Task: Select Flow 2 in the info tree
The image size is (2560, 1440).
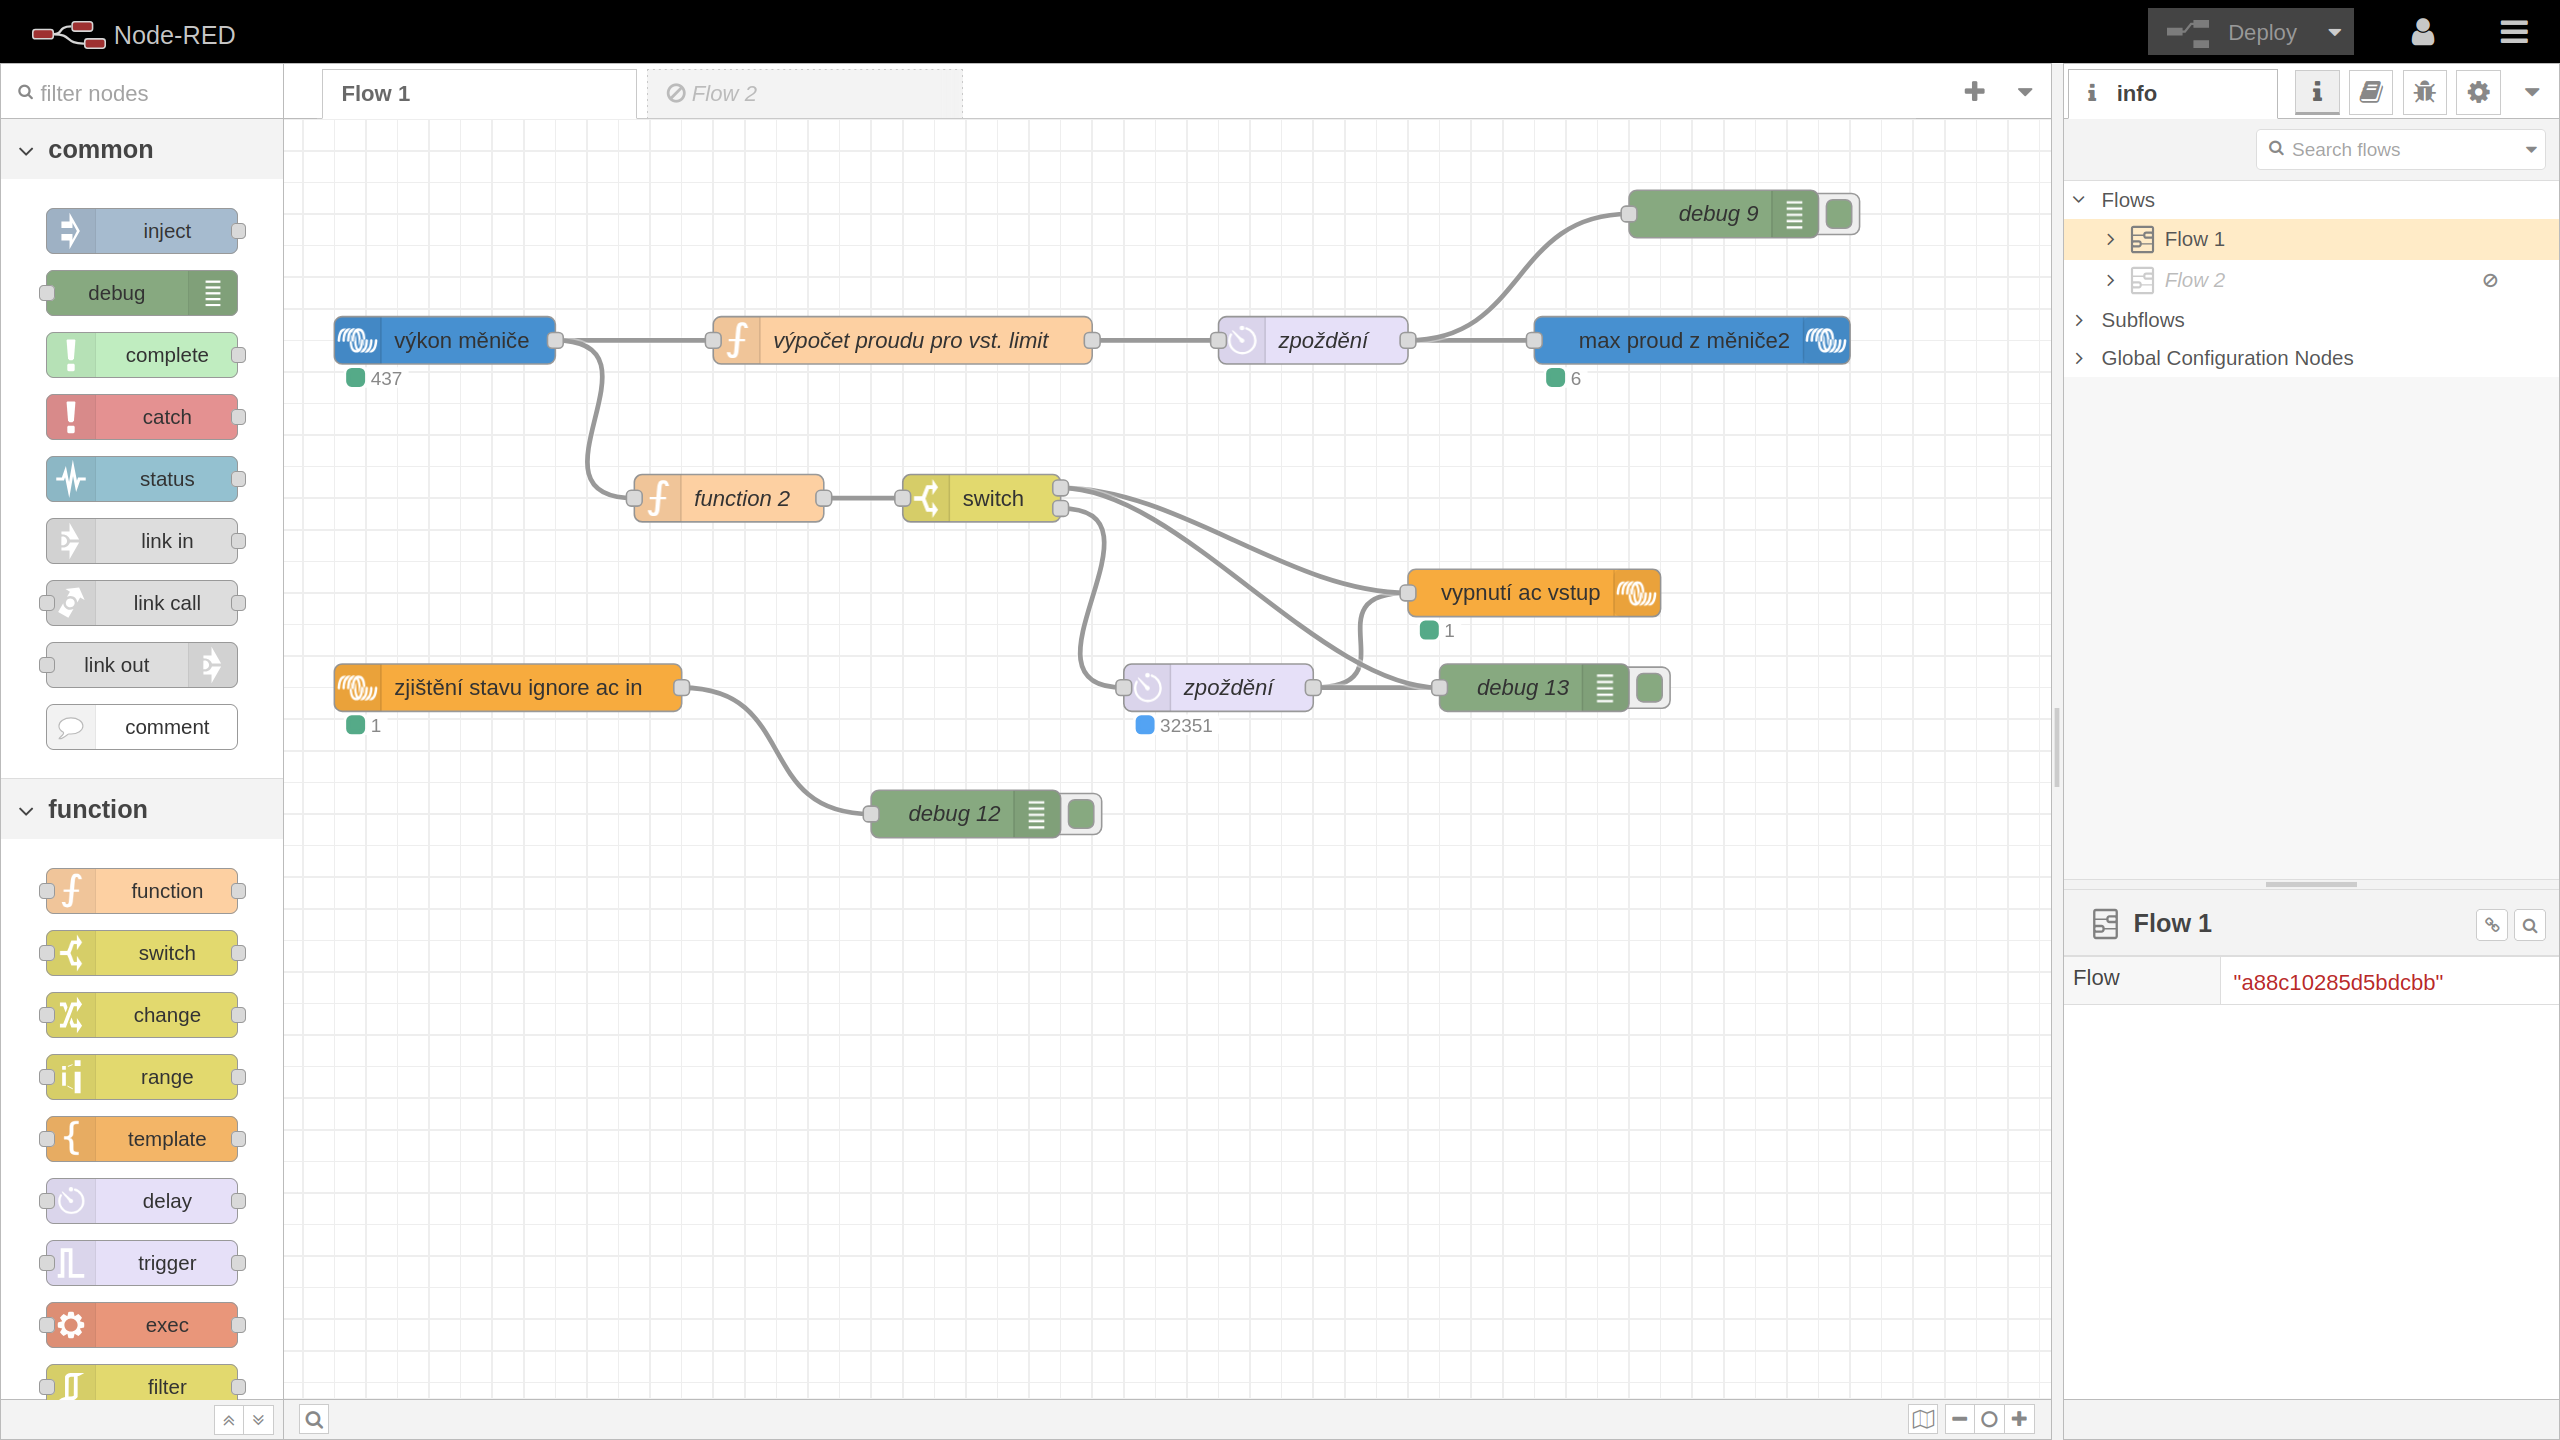Action: [x=2194, y=280]
